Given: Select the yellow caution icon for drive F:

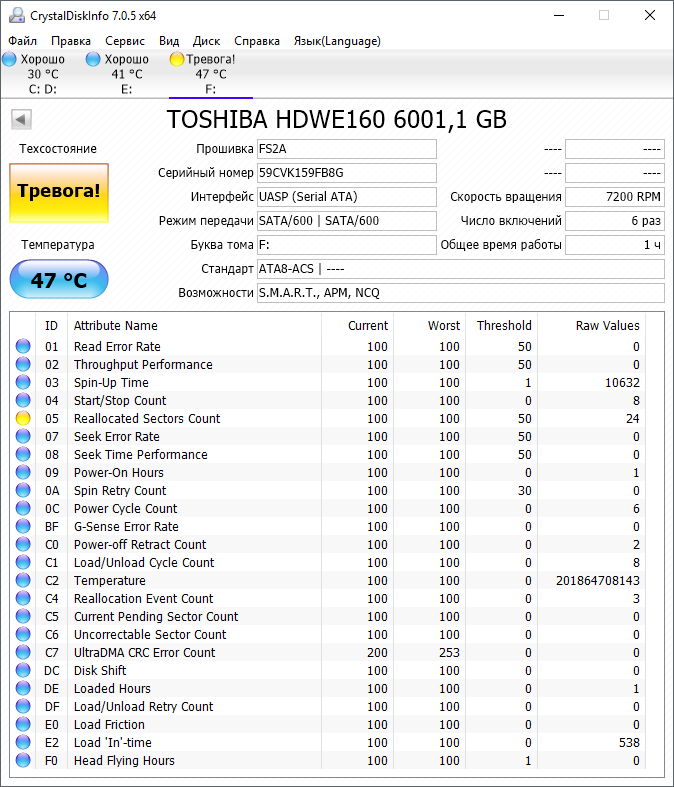Looking at the screenshot, I should 177,59.
